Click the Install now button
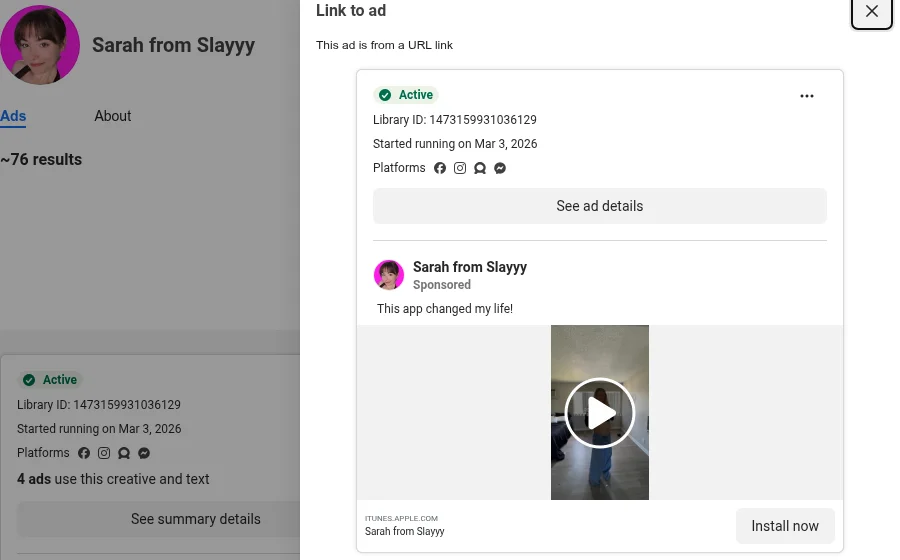Viewport: 900px width, 560px height. [785, 526]
